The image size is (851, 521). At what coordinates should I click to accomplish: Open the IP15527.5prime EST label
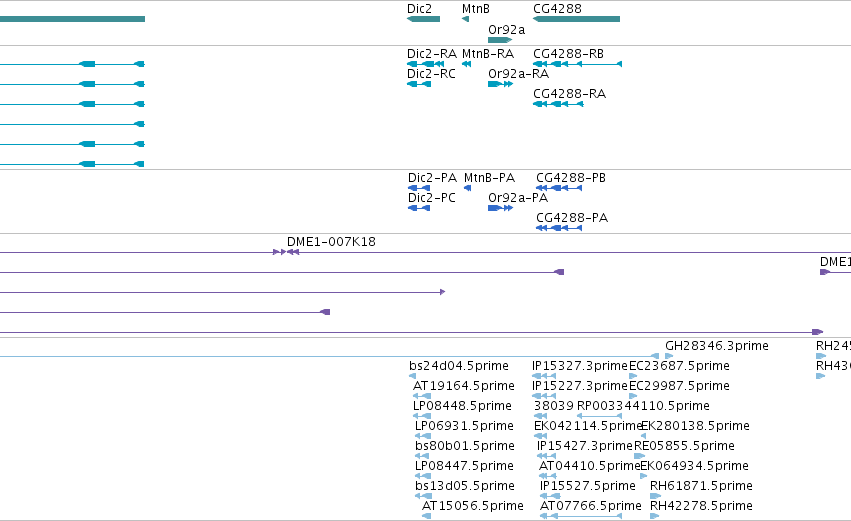pyautogui.click(x=588, y=487)
